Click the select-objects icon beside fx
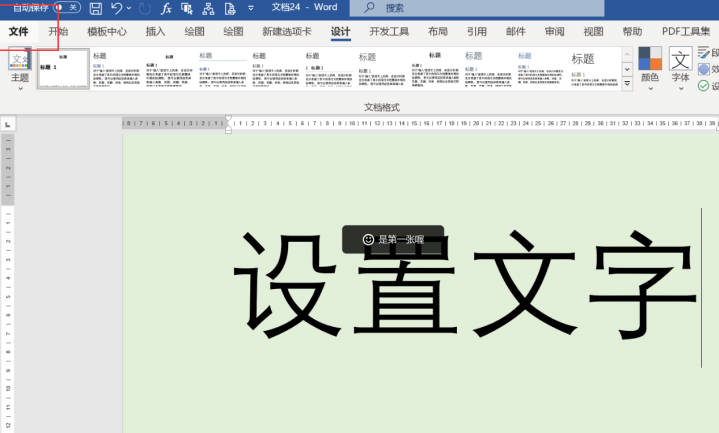This screenshot has height=433, width=719. pyautogui.click(x=187, y=8)
